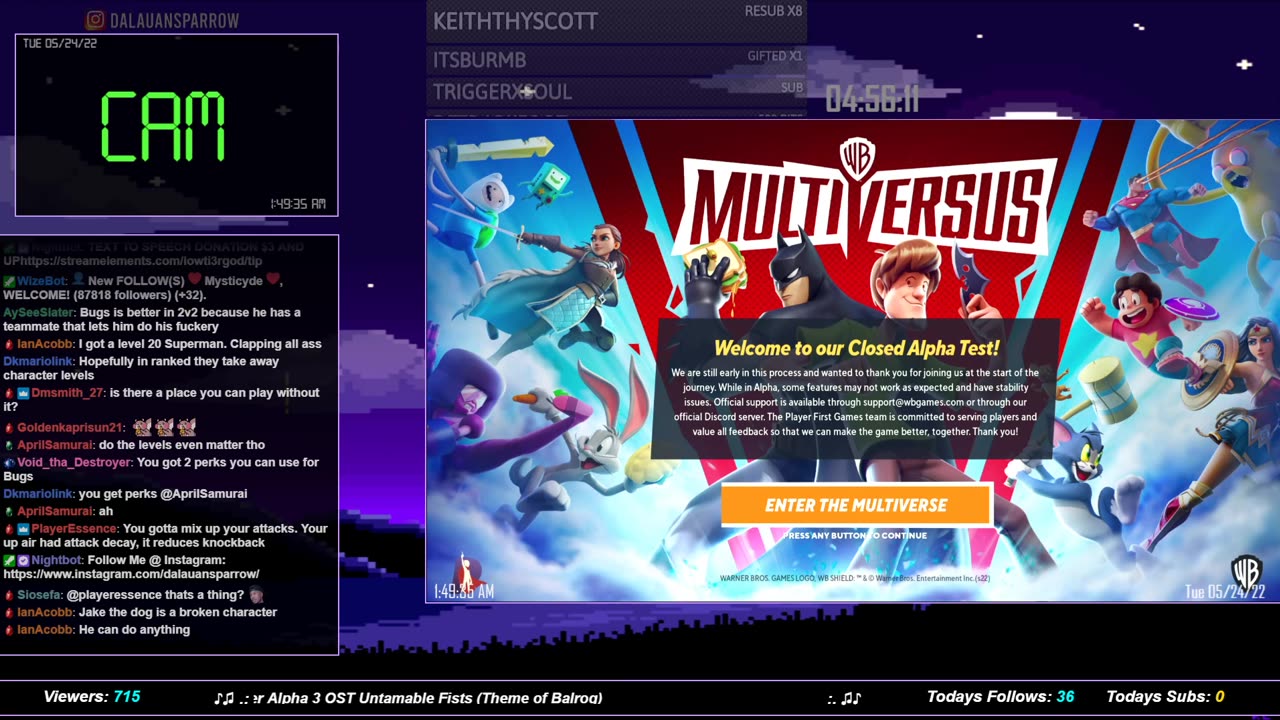Click the follower person icon in WizeBot's message

77,281
